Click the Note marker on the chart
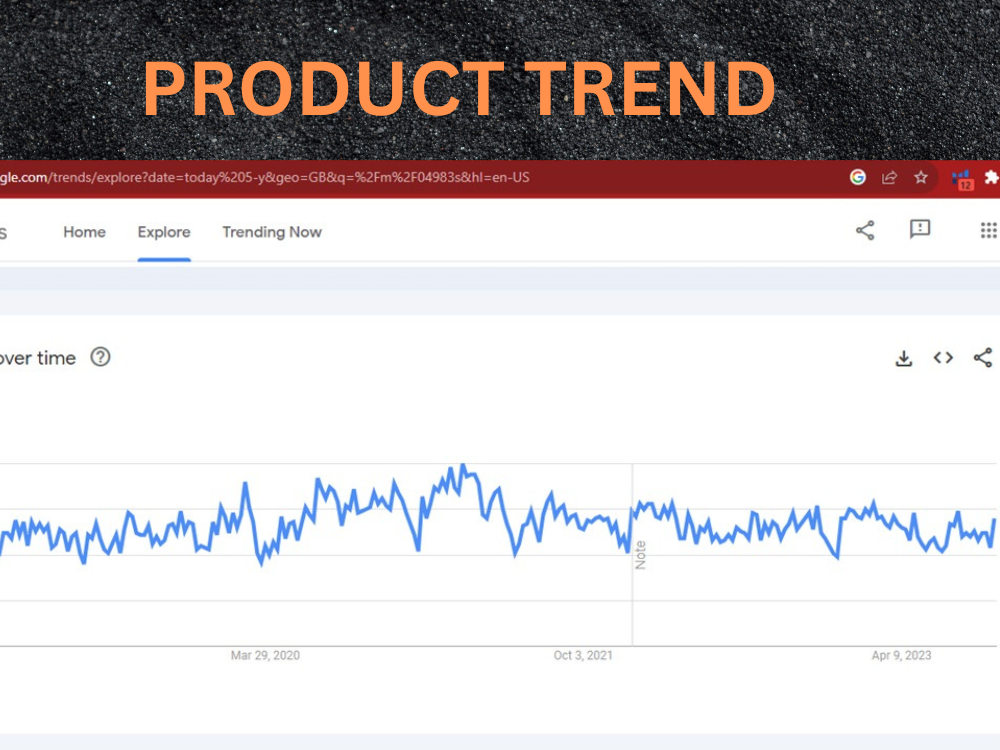 pos(640,555)
